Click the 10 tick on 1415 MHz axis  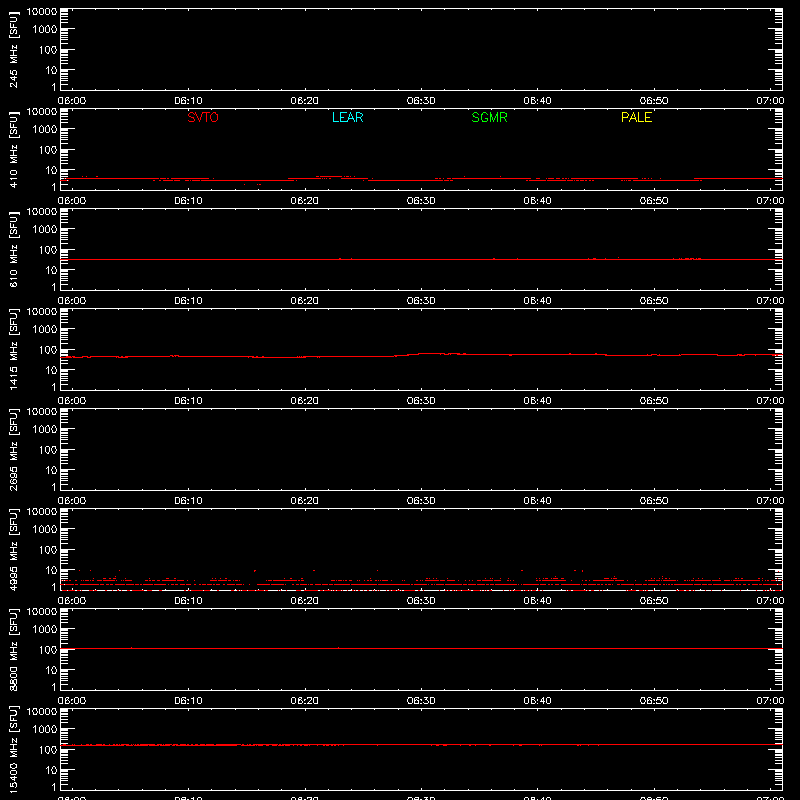(51, 370)
